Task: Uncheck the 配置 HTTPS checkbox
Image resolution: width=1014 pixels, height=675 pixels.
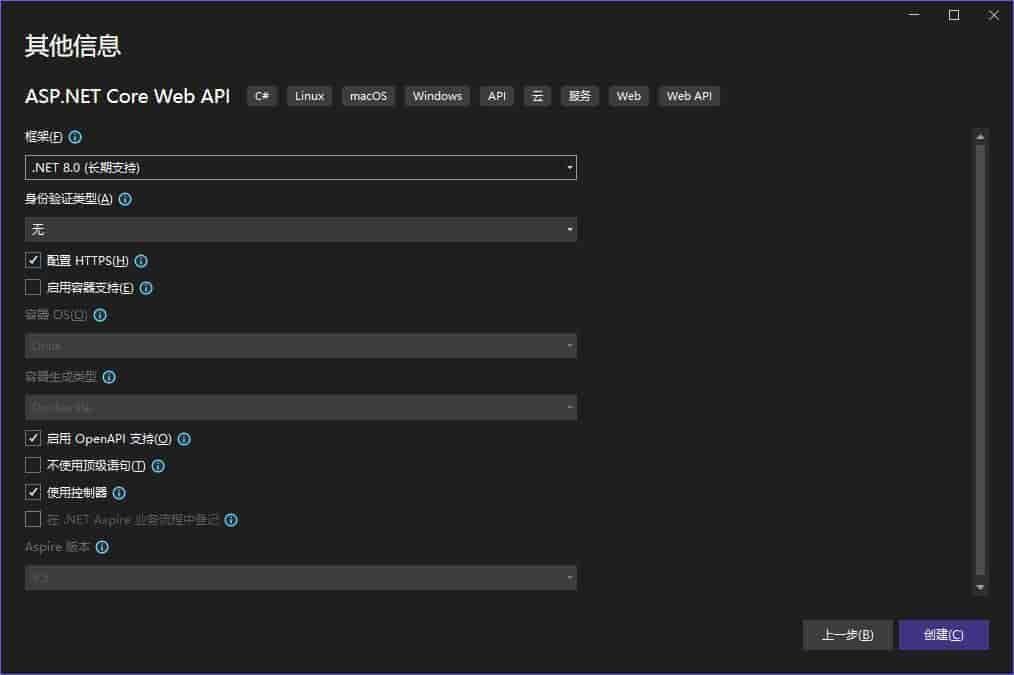Action: point(33,260)
